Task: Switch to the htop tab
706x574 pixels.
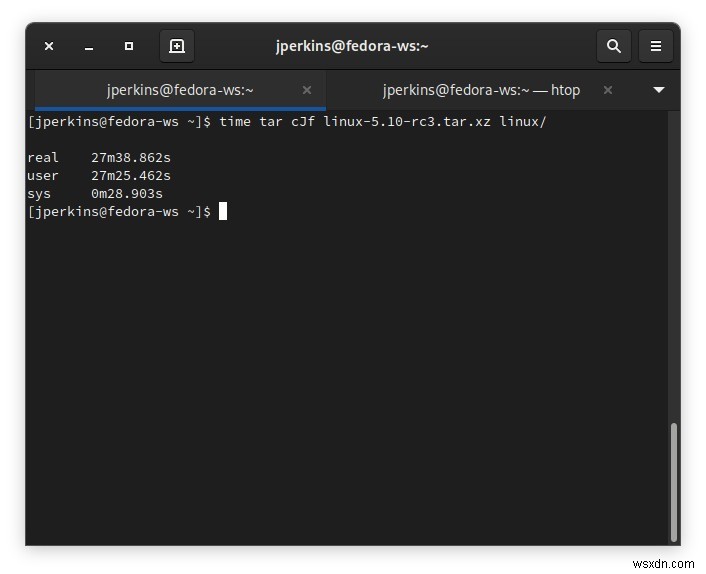Action: coord(481,90)
